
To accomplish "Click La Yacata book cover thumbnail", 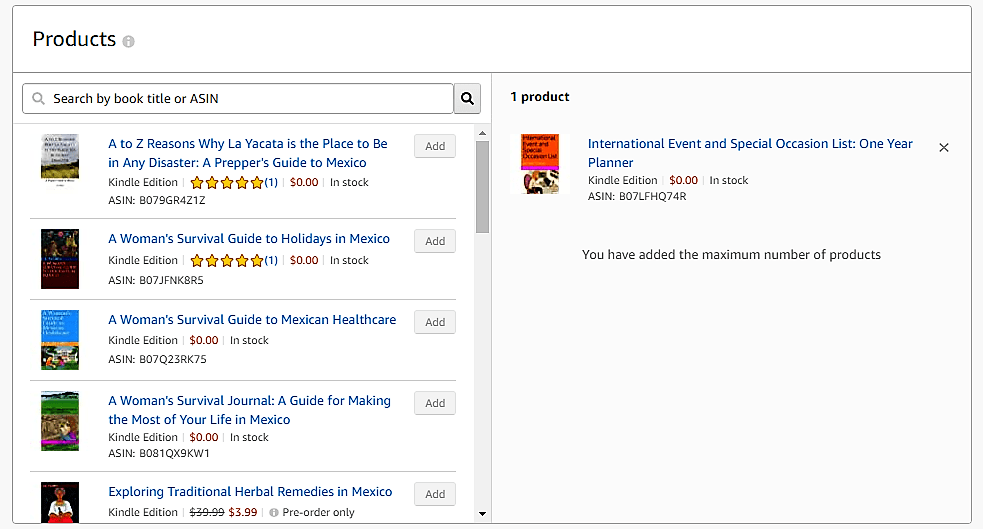I will 60,158.
